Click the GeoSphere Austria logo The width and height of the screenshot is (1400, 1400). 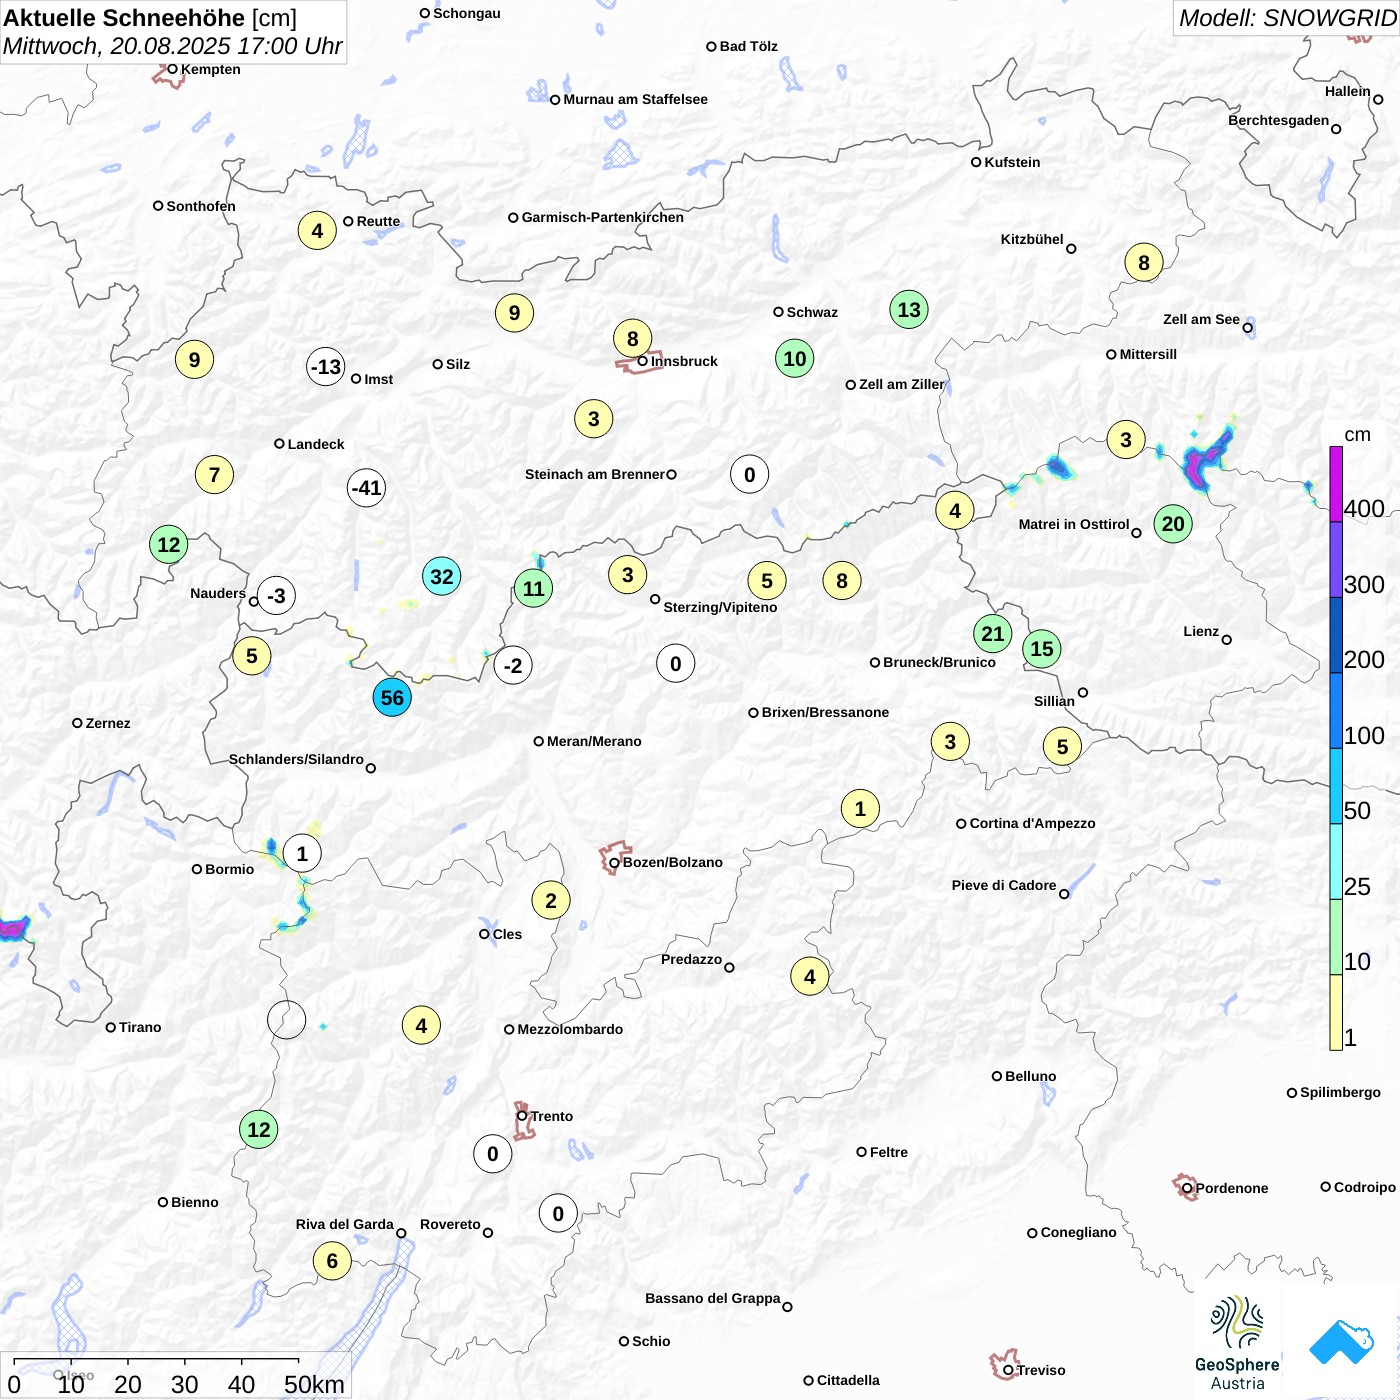coord(1237,1343)
